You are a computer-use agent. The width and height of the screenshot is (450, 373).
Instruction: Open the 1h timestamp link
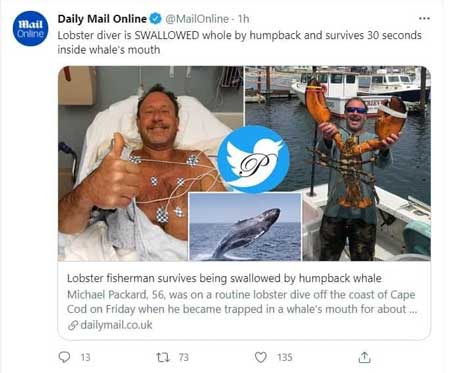click(243, 19)
